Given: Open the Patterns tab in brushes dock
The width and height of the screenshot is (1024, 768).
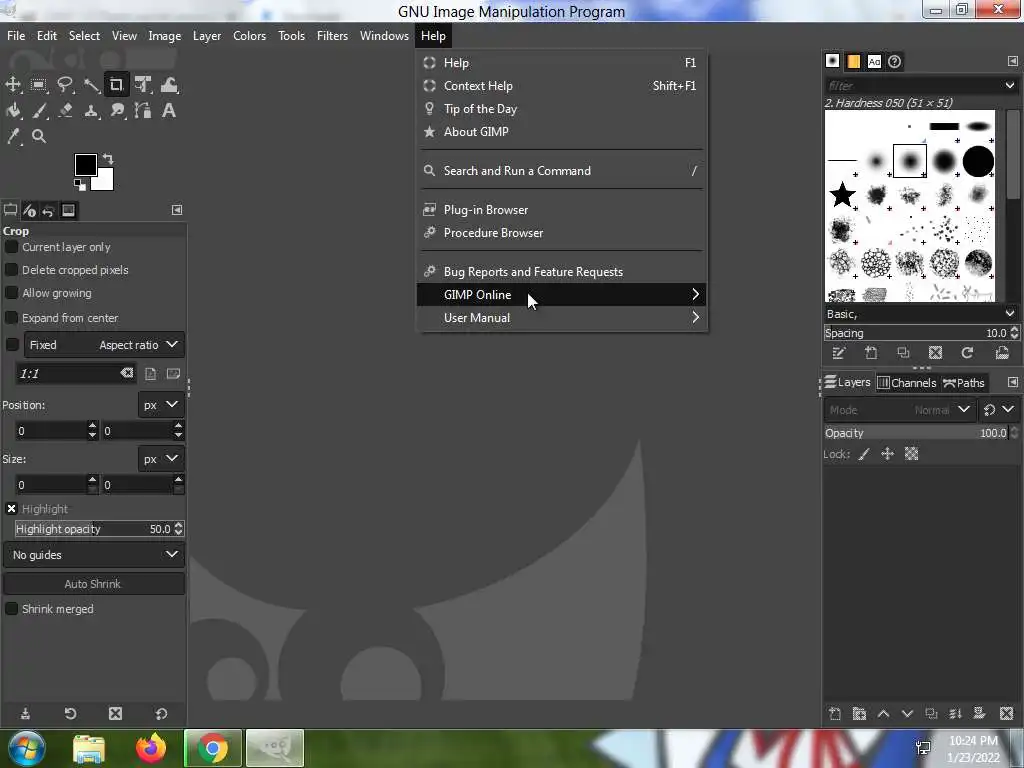Looking at the screenshot, I should tap(854, 61).
